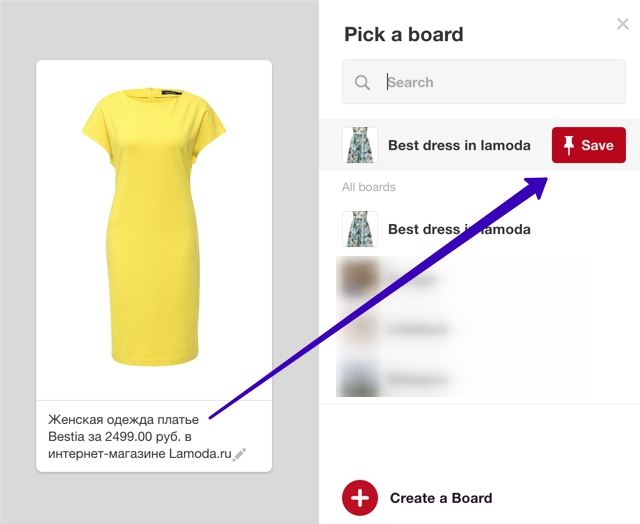Close the Pick a board dialog
Screen dimensions: 640x524
[x=622, y=24]
